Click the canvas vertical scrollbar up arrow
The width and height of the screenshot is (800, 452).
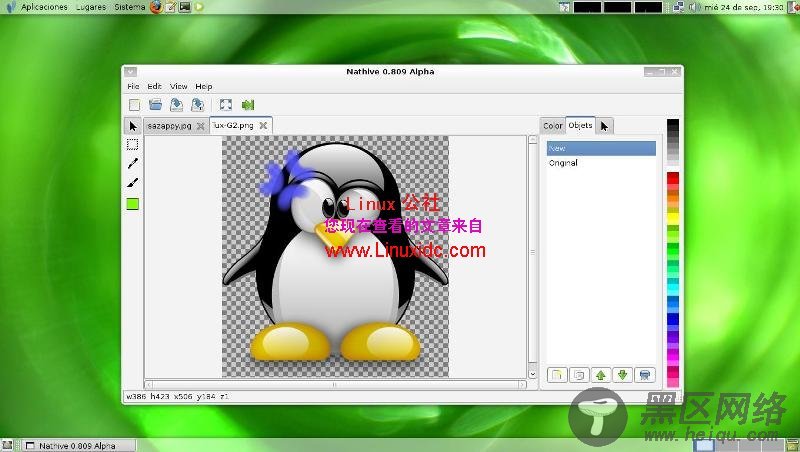pyautogui.click(x=533, y=139)
